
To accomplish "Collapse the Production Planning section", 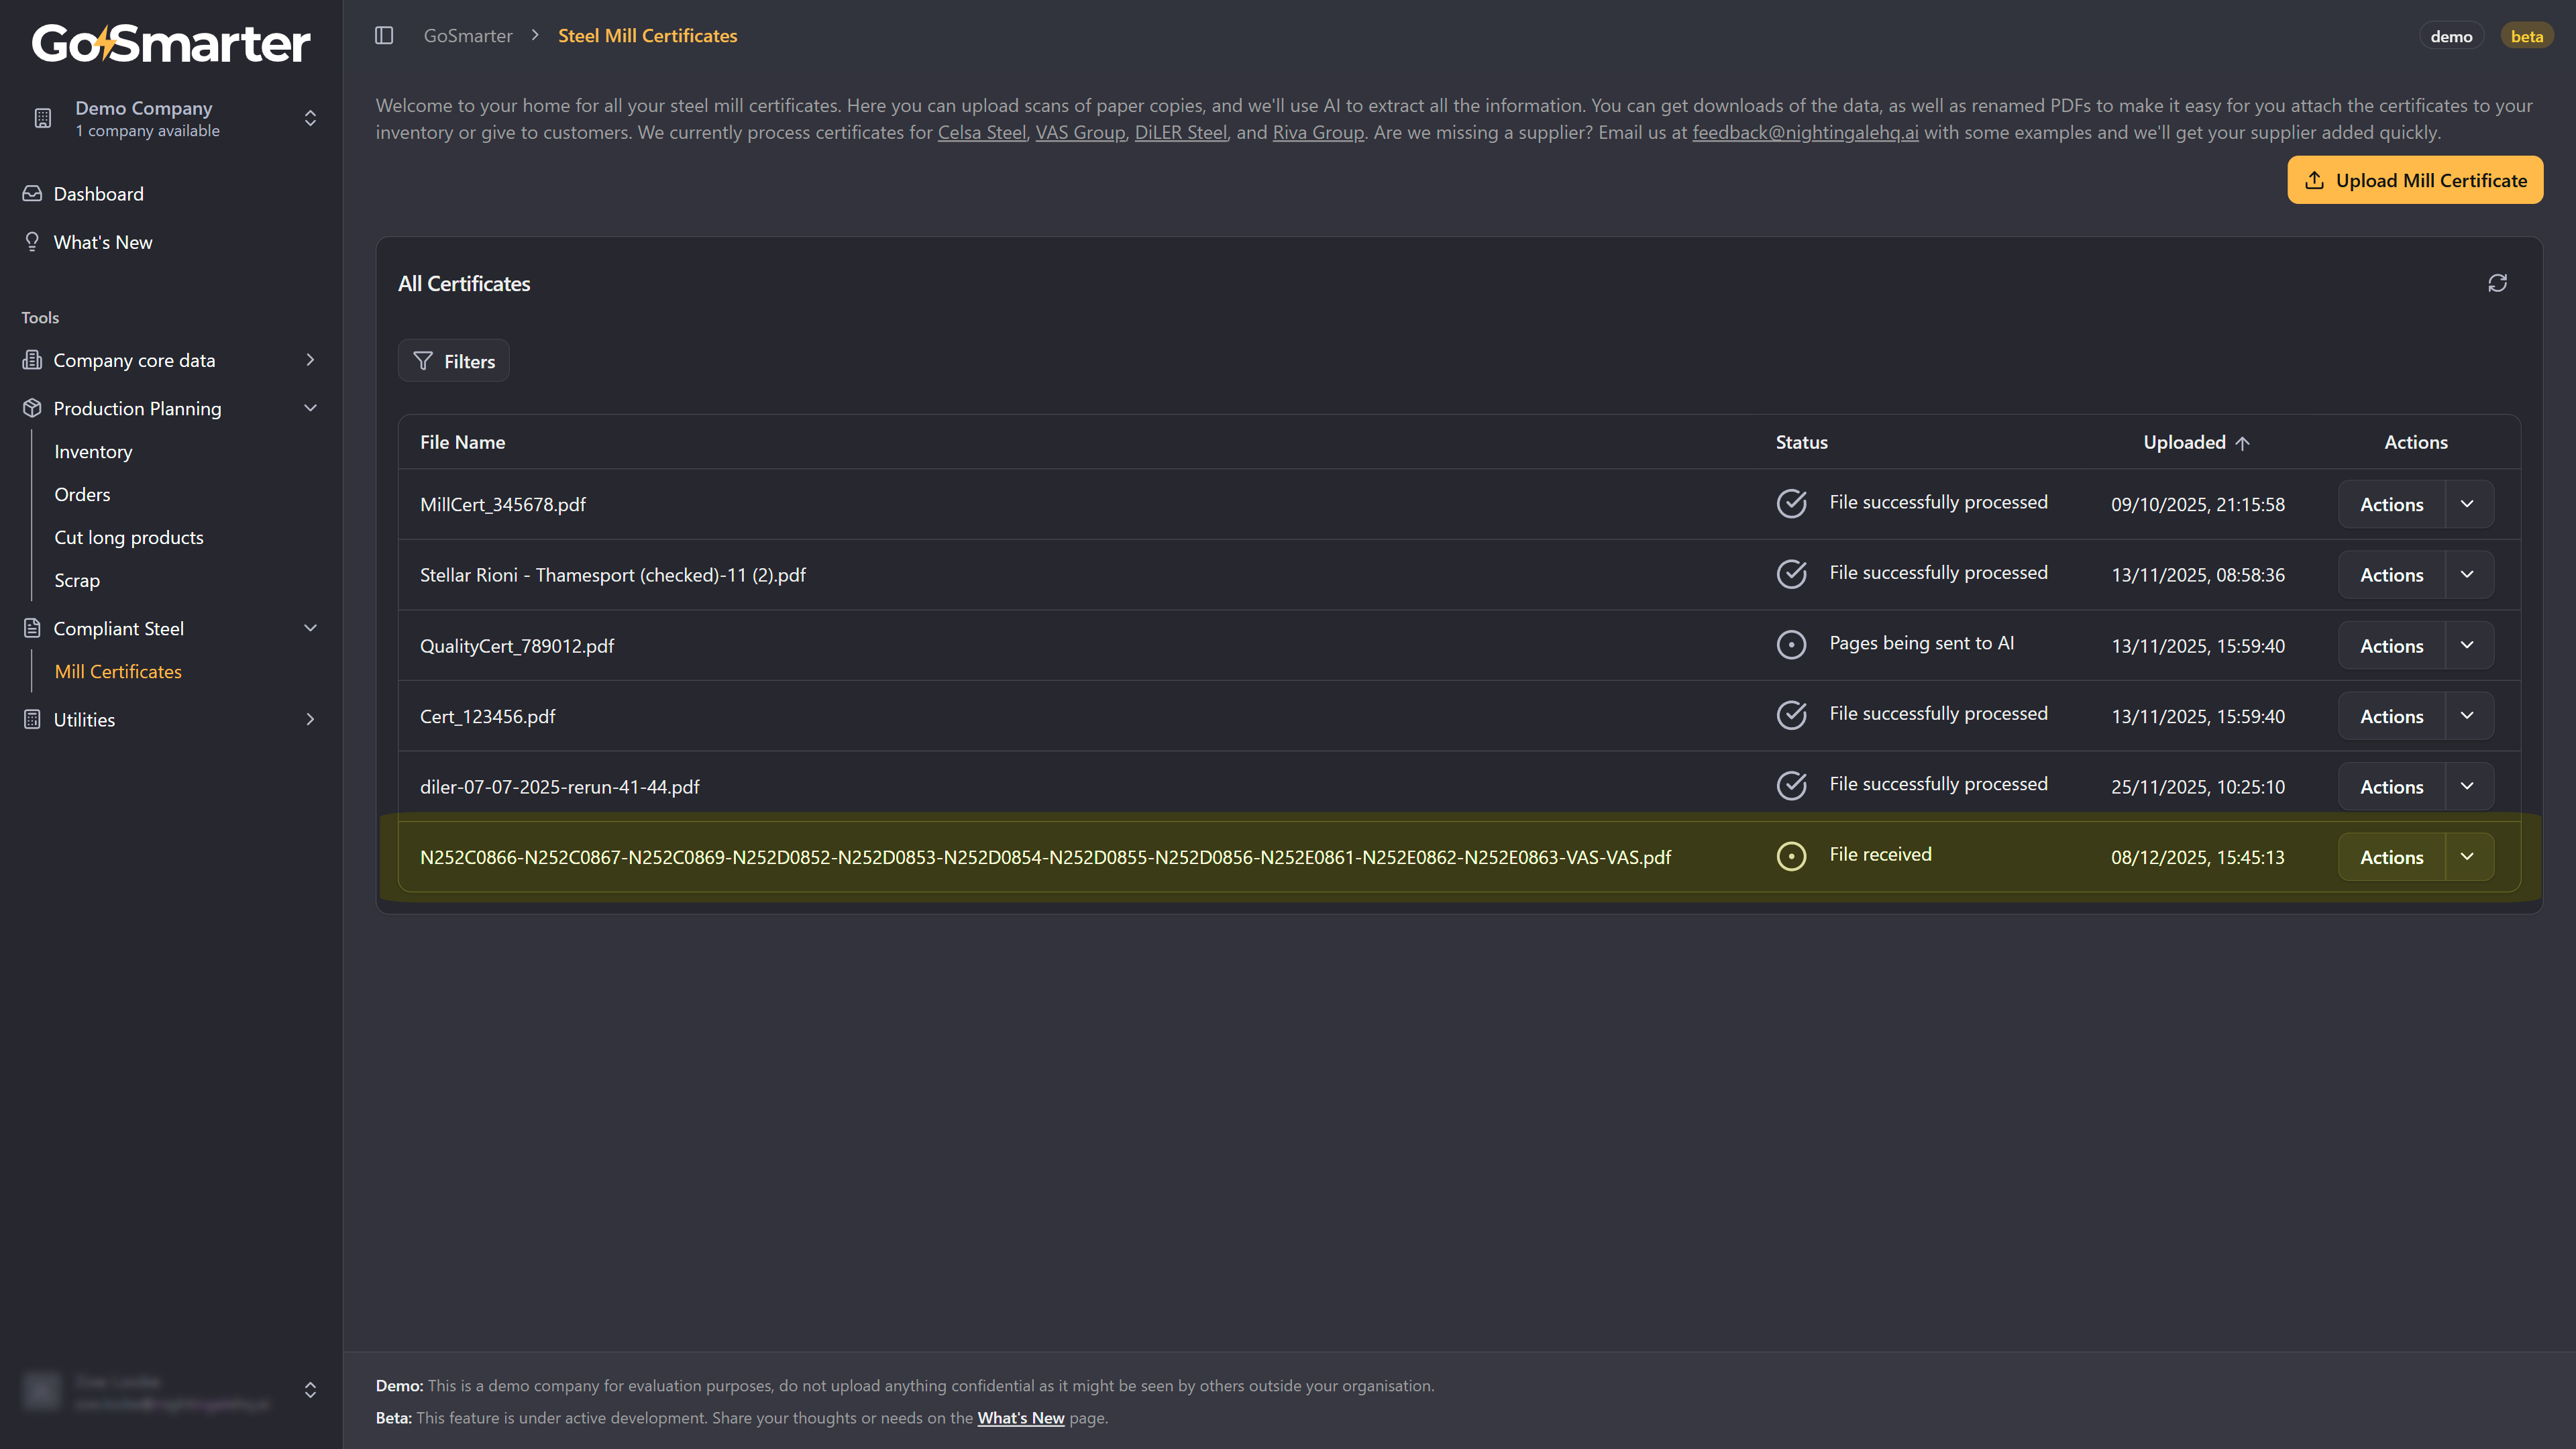I will [x=310, y=408].
